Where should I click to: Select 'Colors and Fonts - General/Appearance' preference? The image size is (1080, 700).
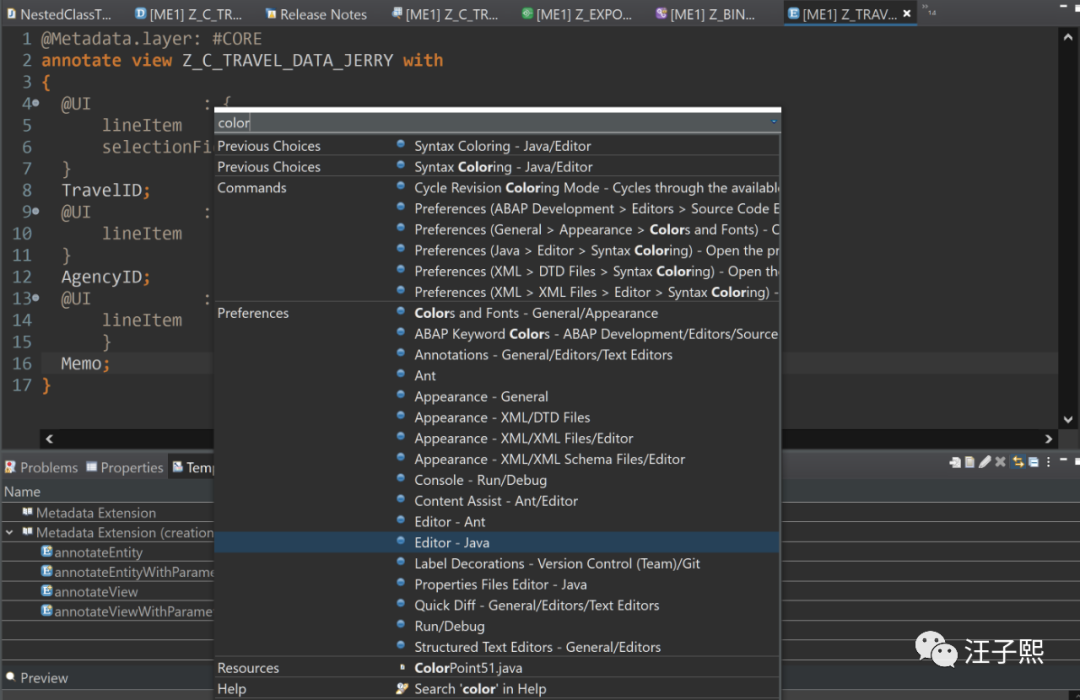point(536,313)
